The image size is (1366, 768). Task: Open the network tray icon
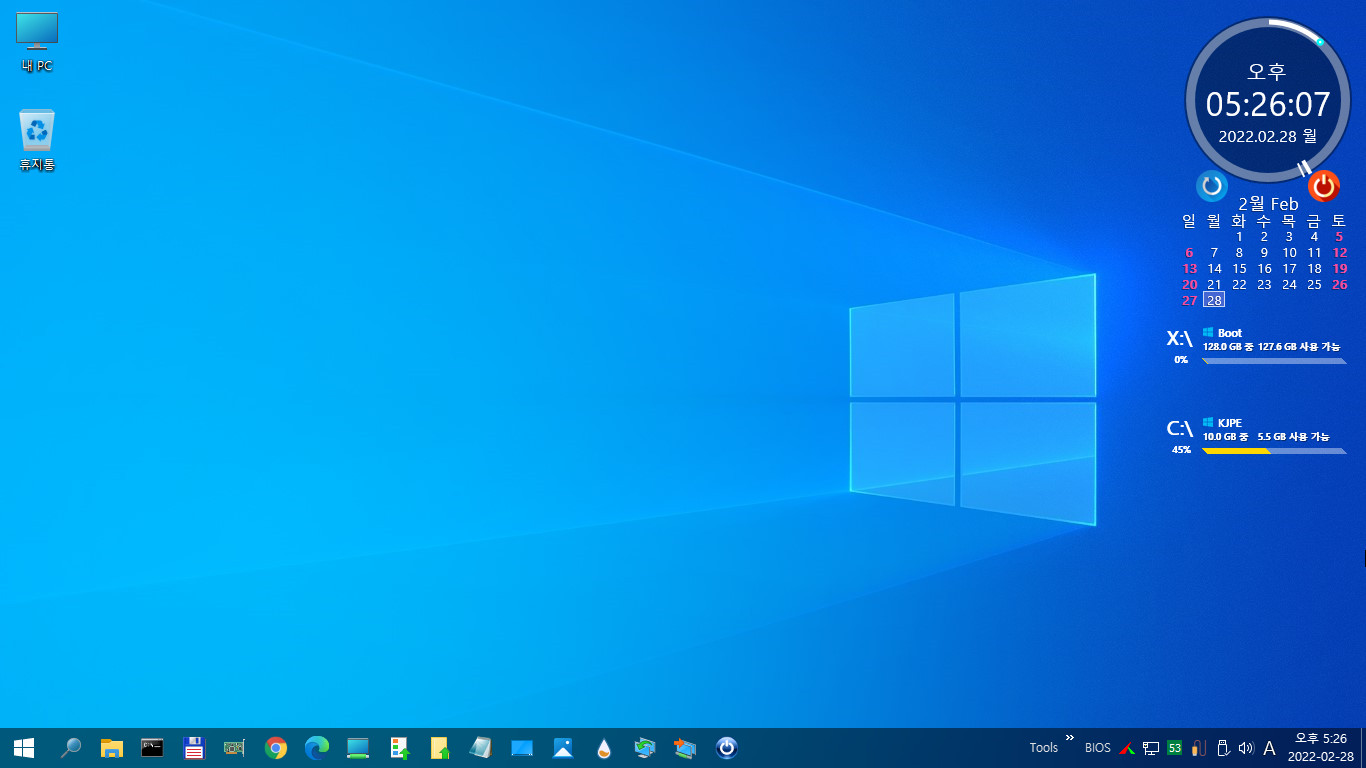click(1151, 748)
